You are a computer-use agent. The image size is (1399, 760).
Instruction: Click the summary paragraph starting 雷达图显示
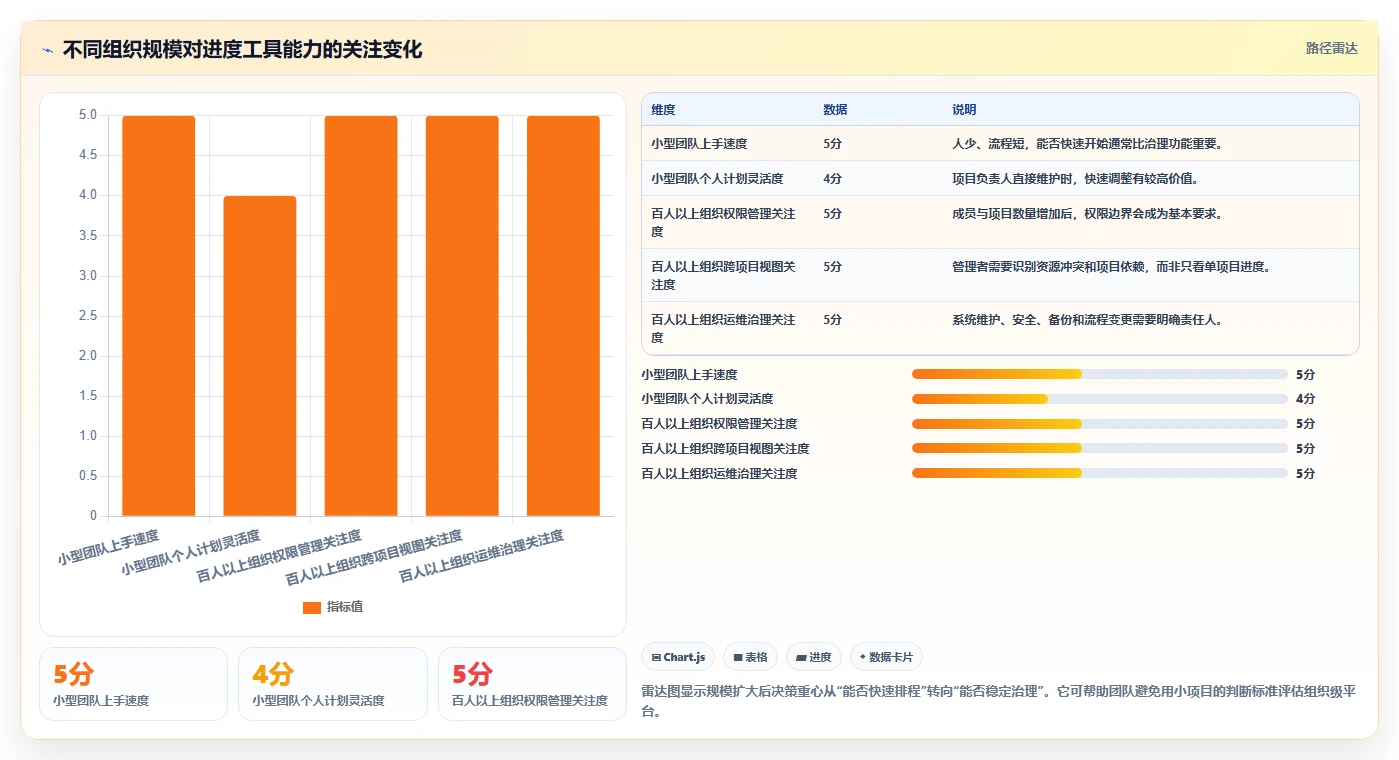coord(998,702)
